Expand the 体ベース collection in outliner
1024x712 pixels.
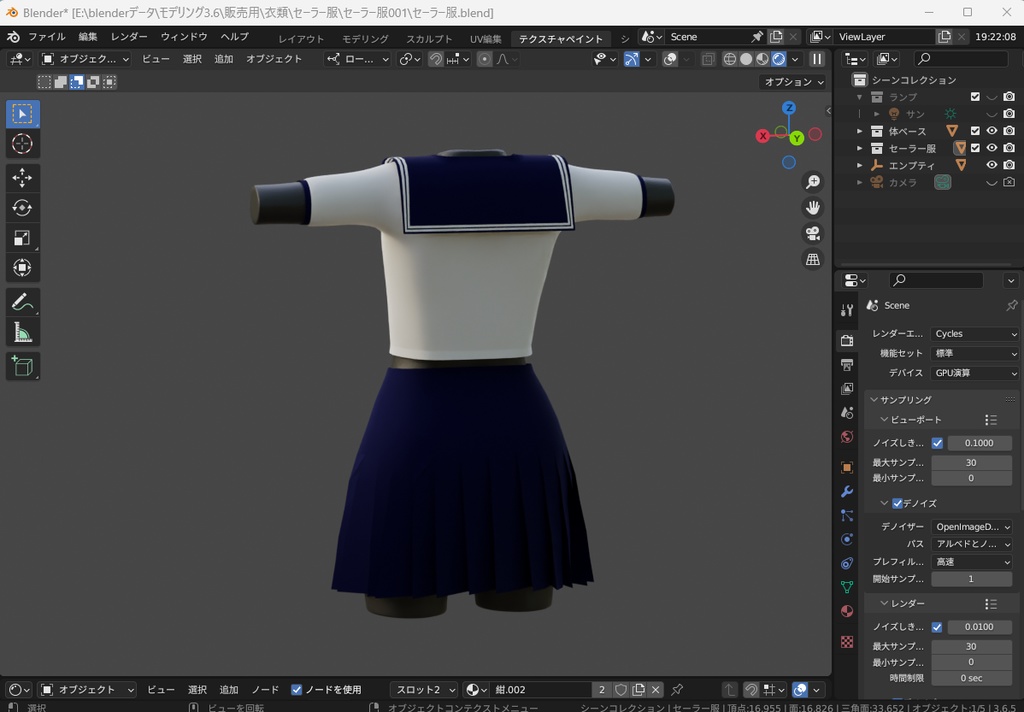click(859, 131)
